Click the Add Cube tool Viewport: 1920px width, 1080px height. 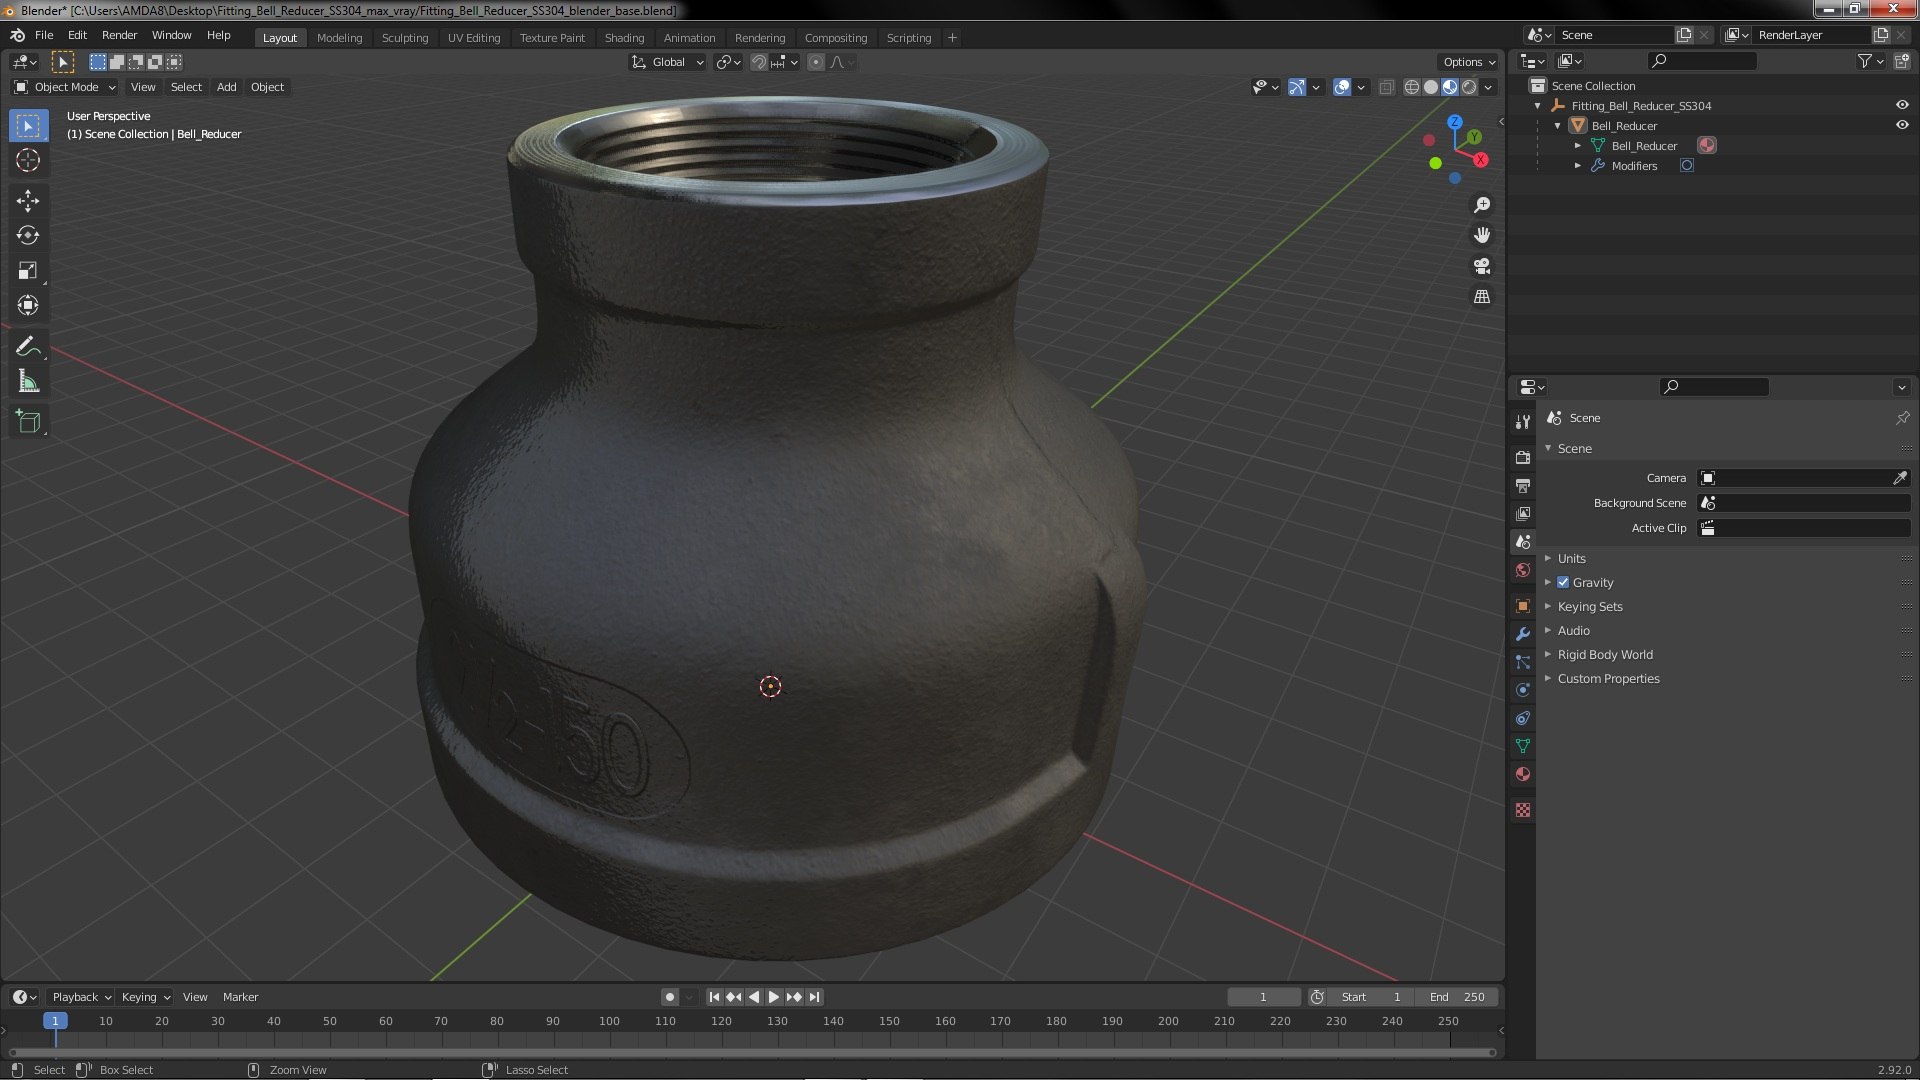click(28, 422)
